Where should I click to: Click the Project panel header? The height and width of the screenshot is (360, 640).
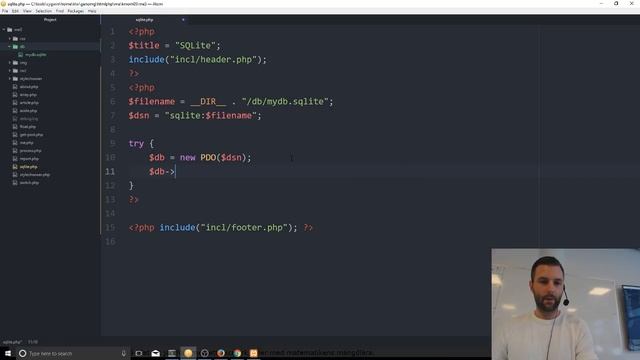(50, 20)
